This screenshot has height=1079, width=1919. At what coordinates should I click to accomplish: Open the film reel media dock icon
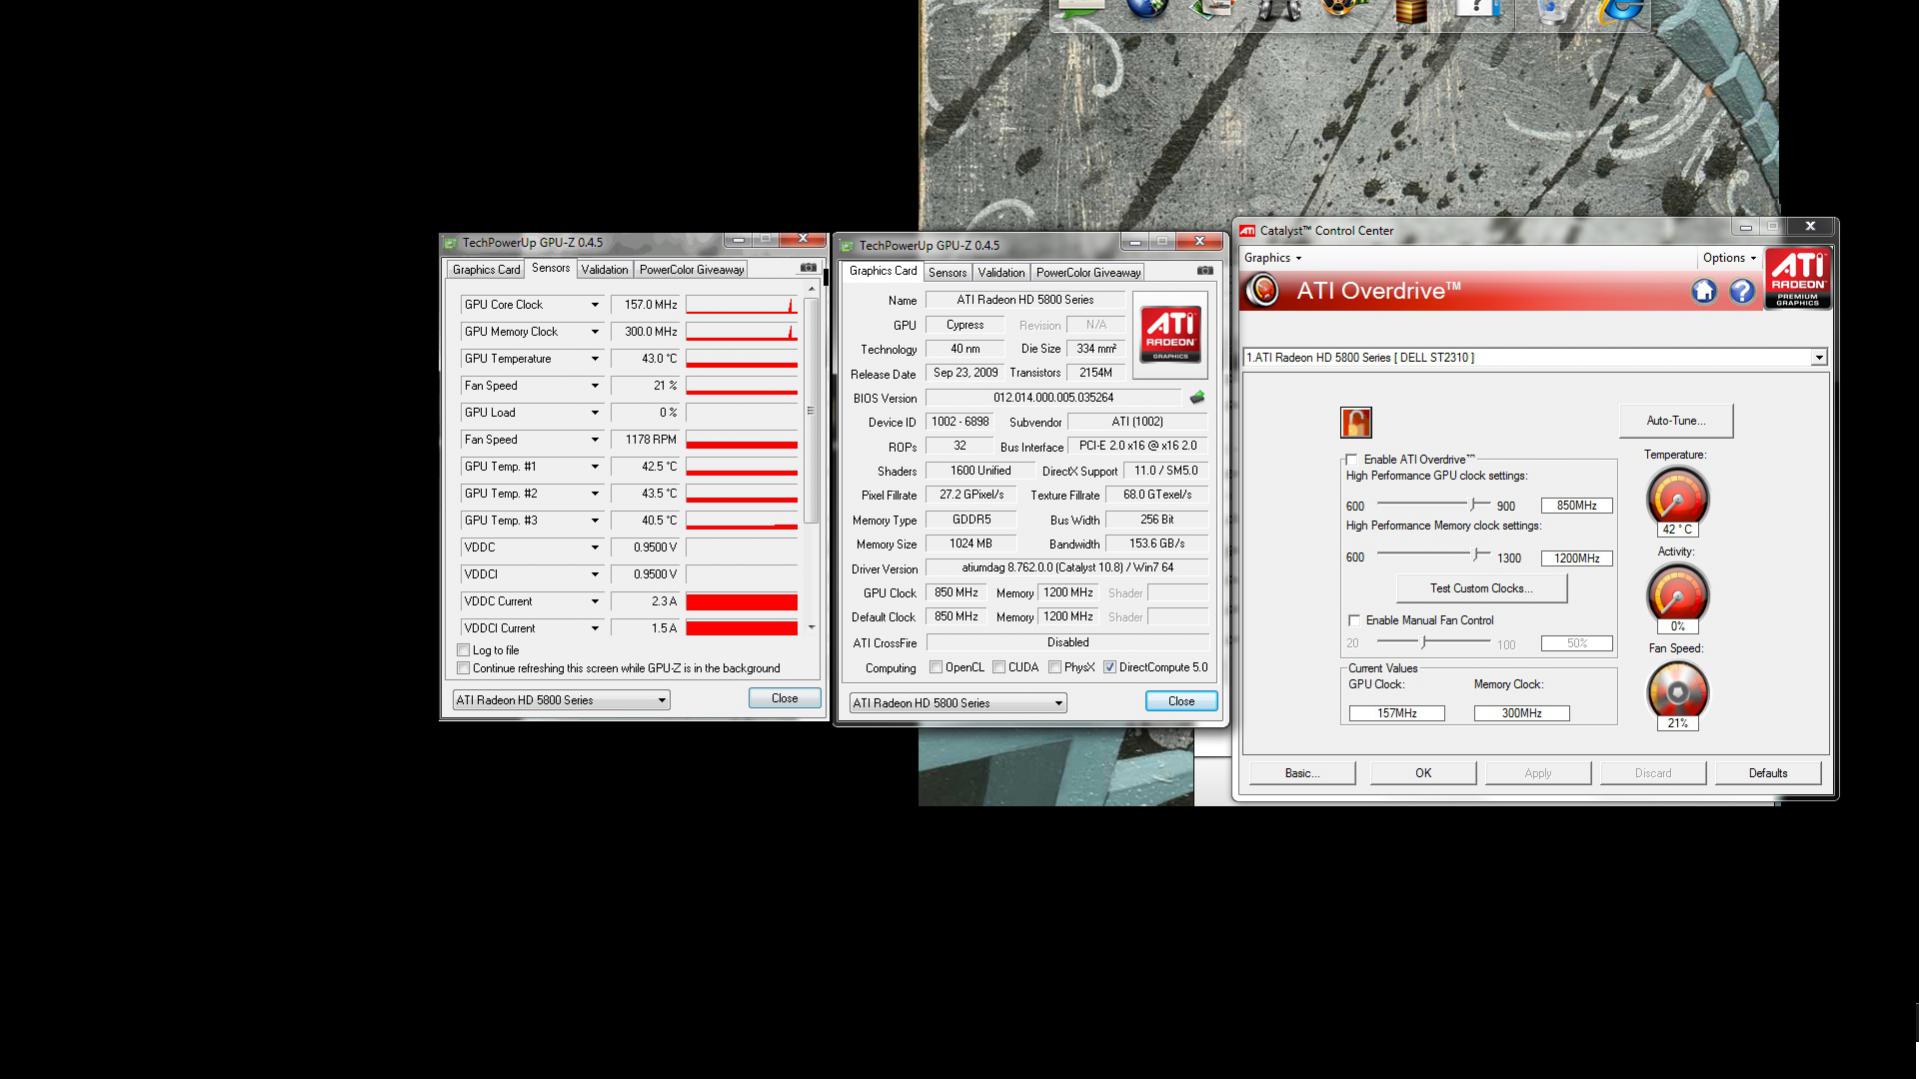(1343, 10)
